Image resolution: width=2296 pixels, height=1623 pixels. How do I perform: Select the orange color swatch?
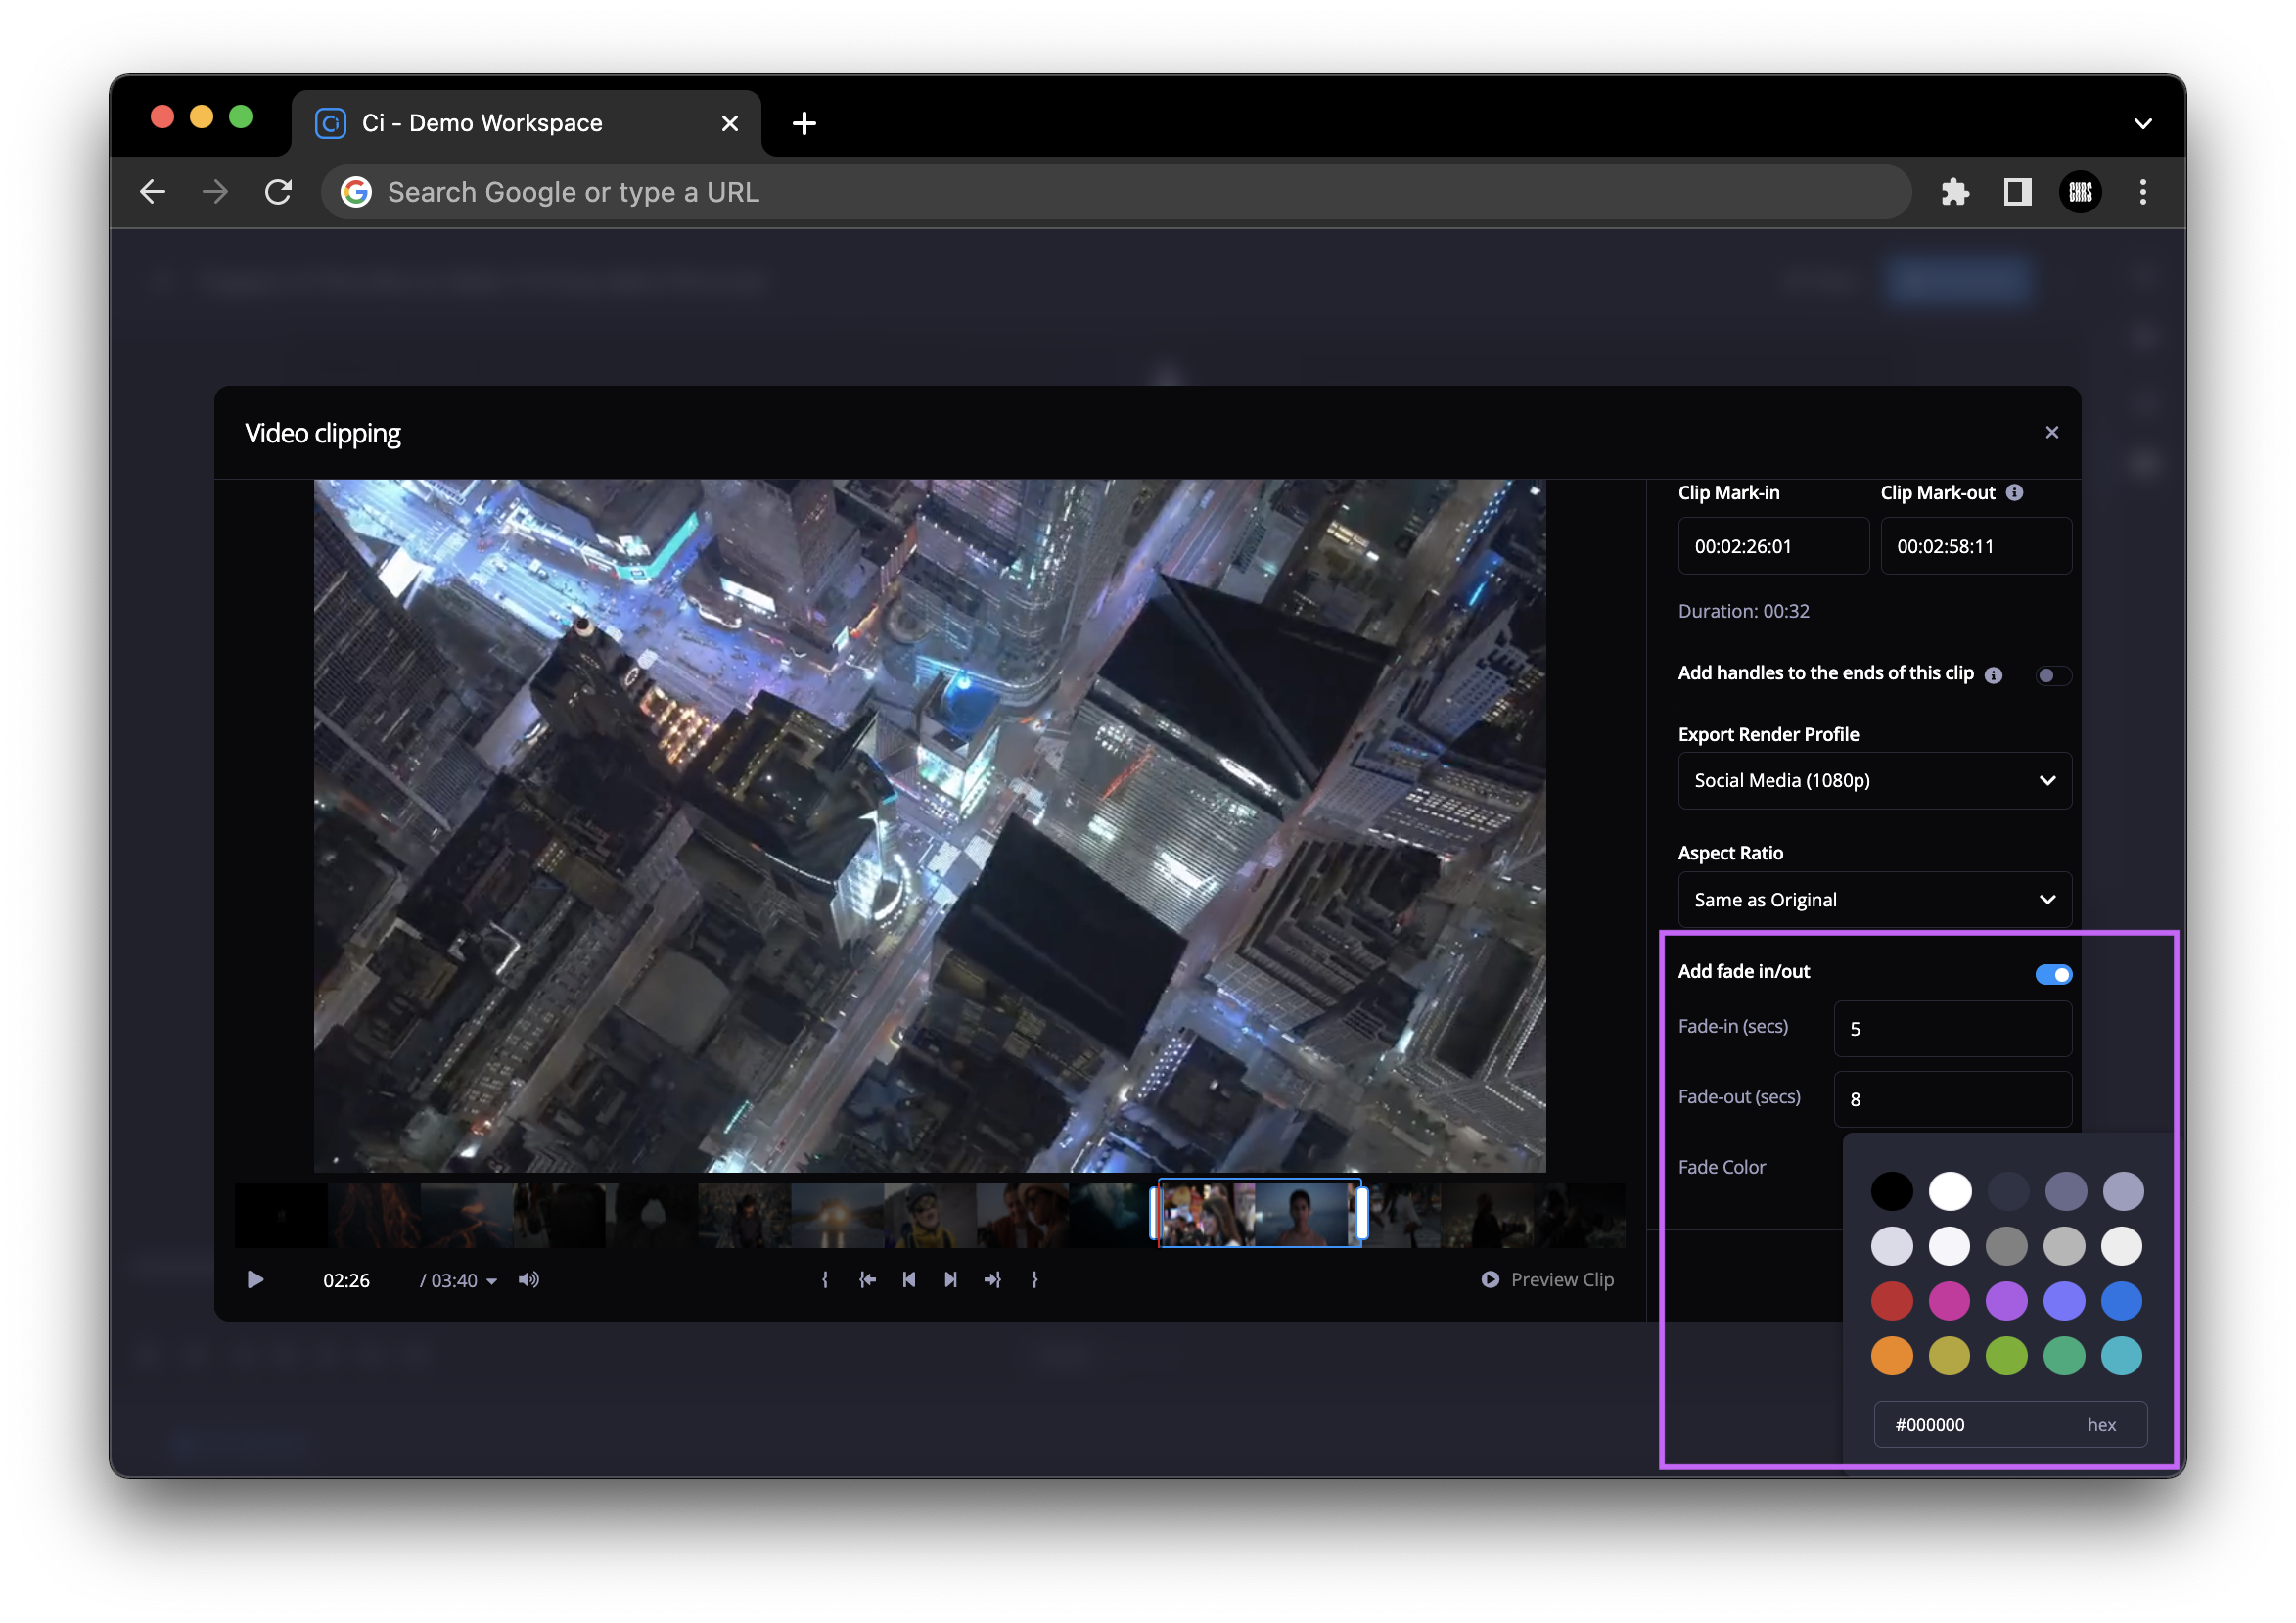(x=1892, y=1356)
